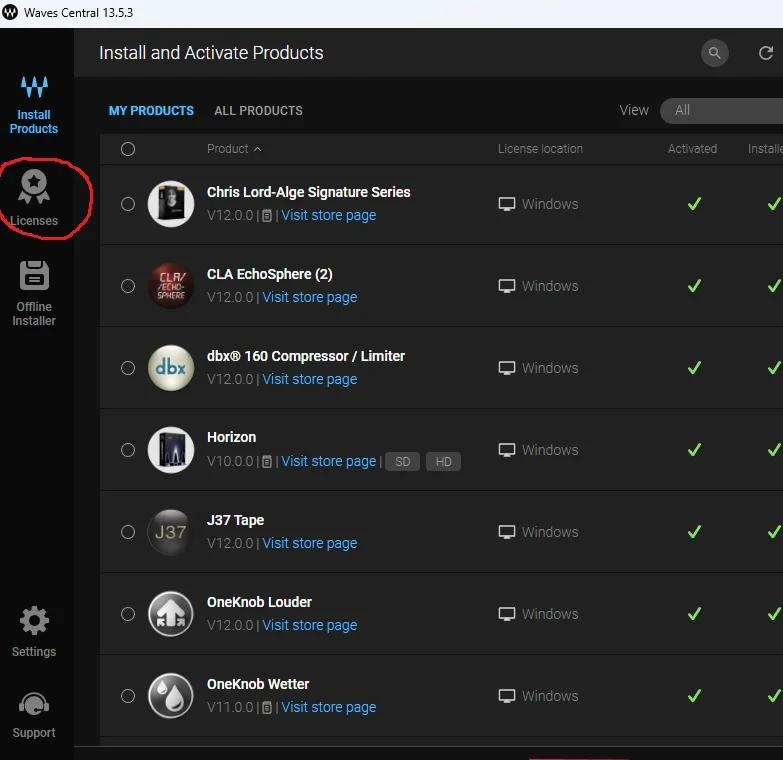Image resolution: width=783 pixels, height=760 pixels.
Task: Select the OneKnob Louder radio button
Action: tap(128, 614)
